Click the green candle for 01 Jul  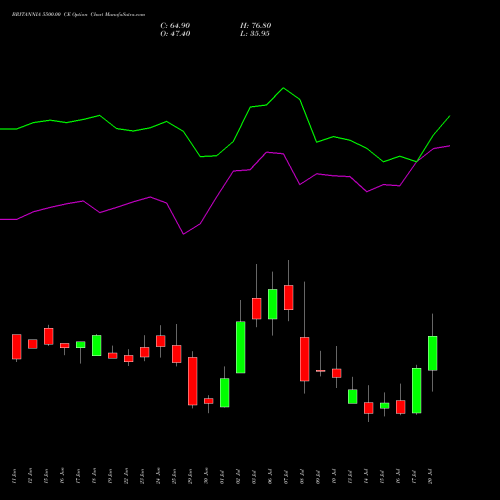[x=225, y=393]
